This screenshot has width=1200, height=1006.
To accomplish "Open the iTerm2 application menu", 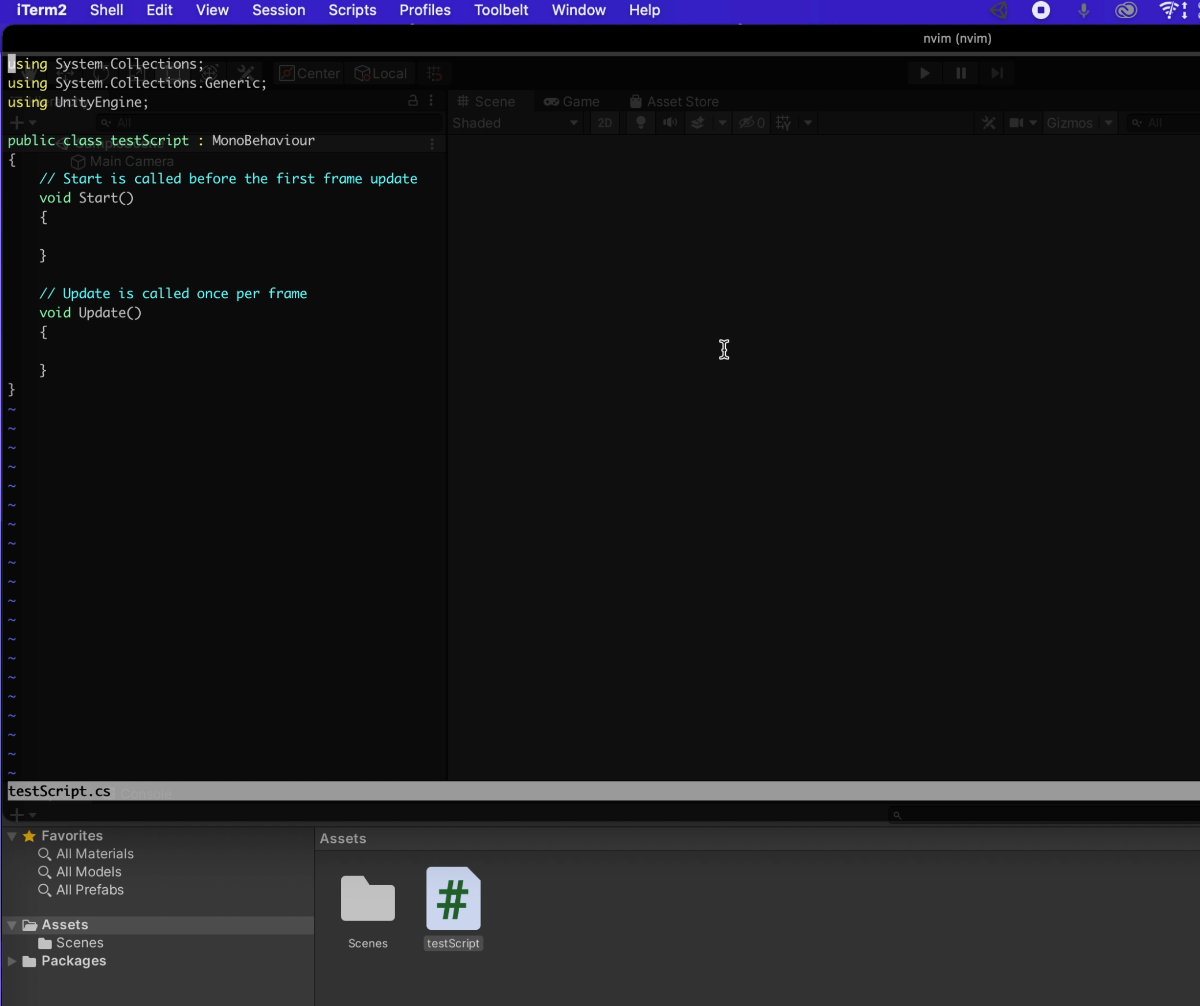I will [x=42, y=10].
